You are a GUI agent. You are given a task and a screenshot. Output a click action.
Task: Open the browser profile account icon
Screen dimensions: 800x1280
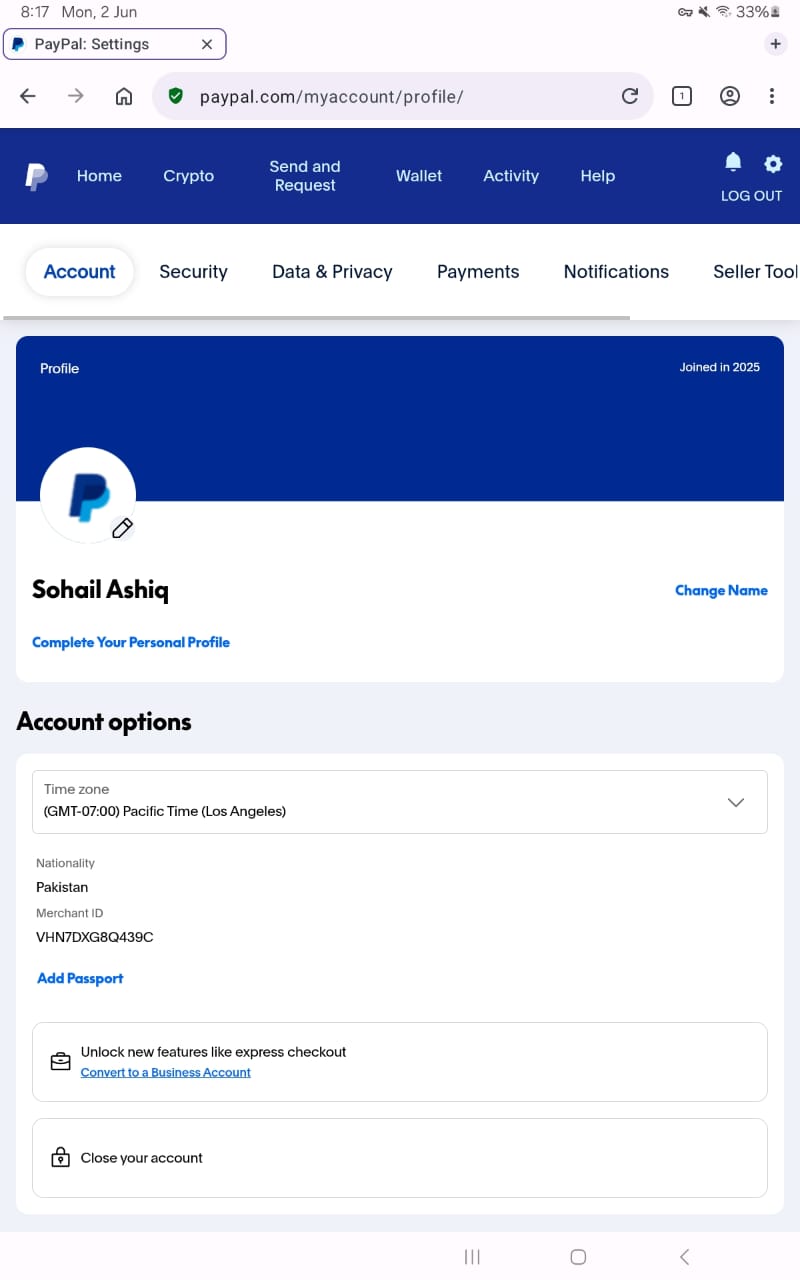(x=730, y=96)
